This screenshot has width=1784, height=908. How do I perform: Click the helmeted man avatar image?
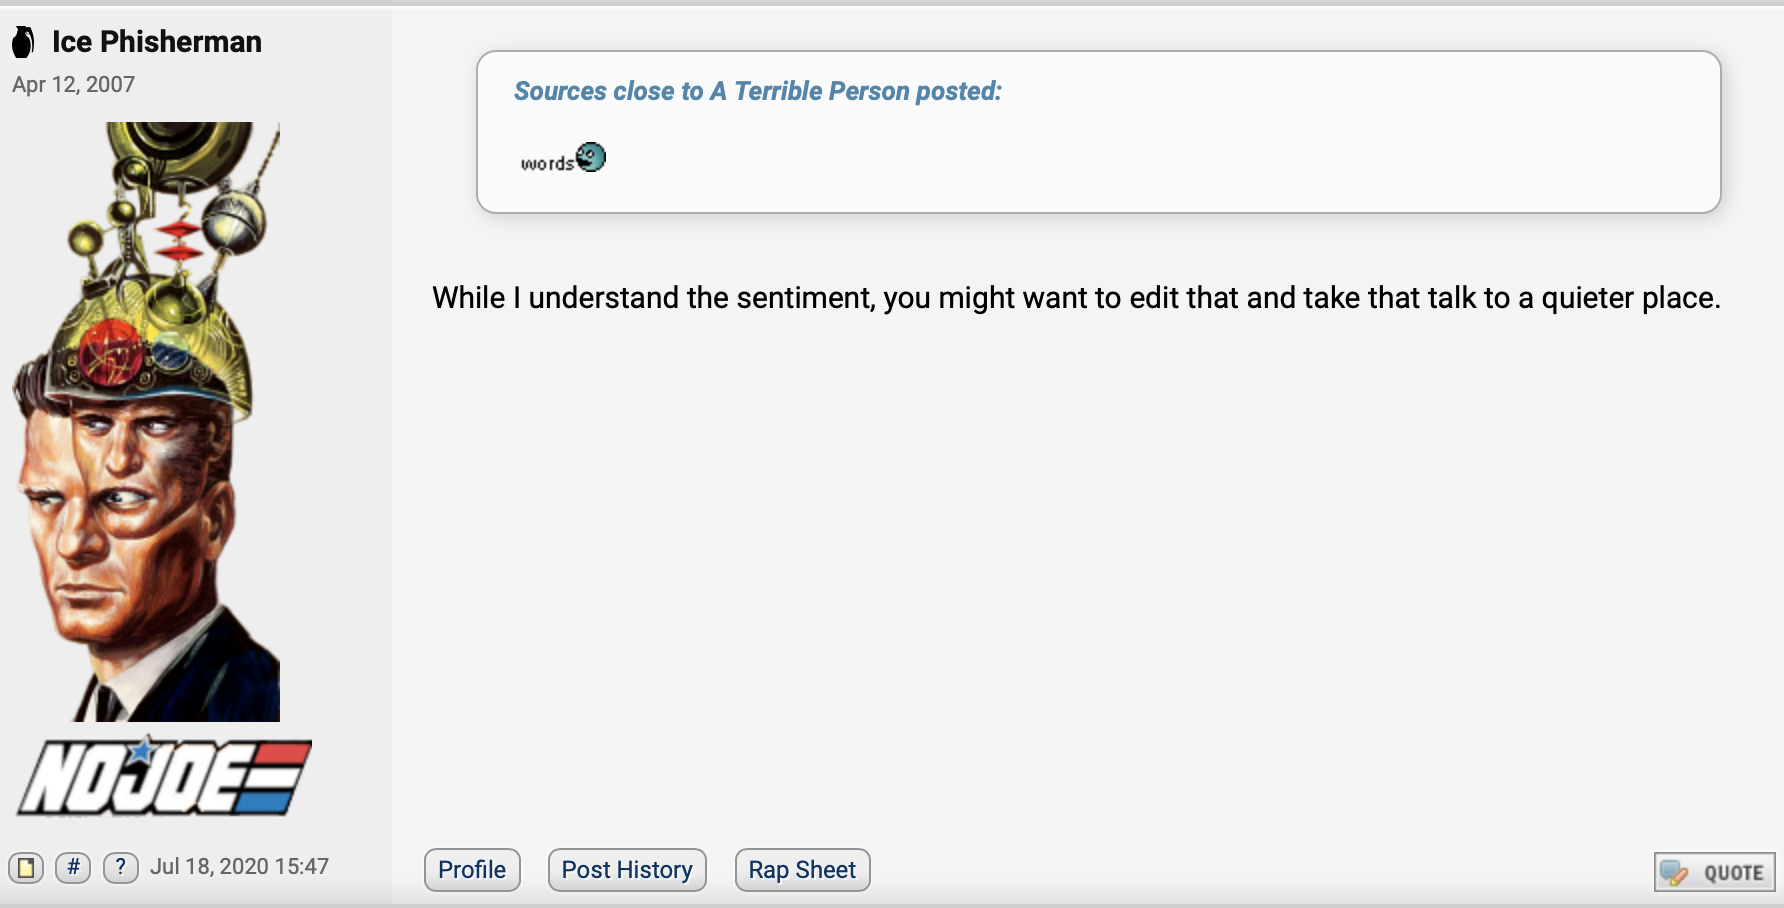click(x=147, y=422)
